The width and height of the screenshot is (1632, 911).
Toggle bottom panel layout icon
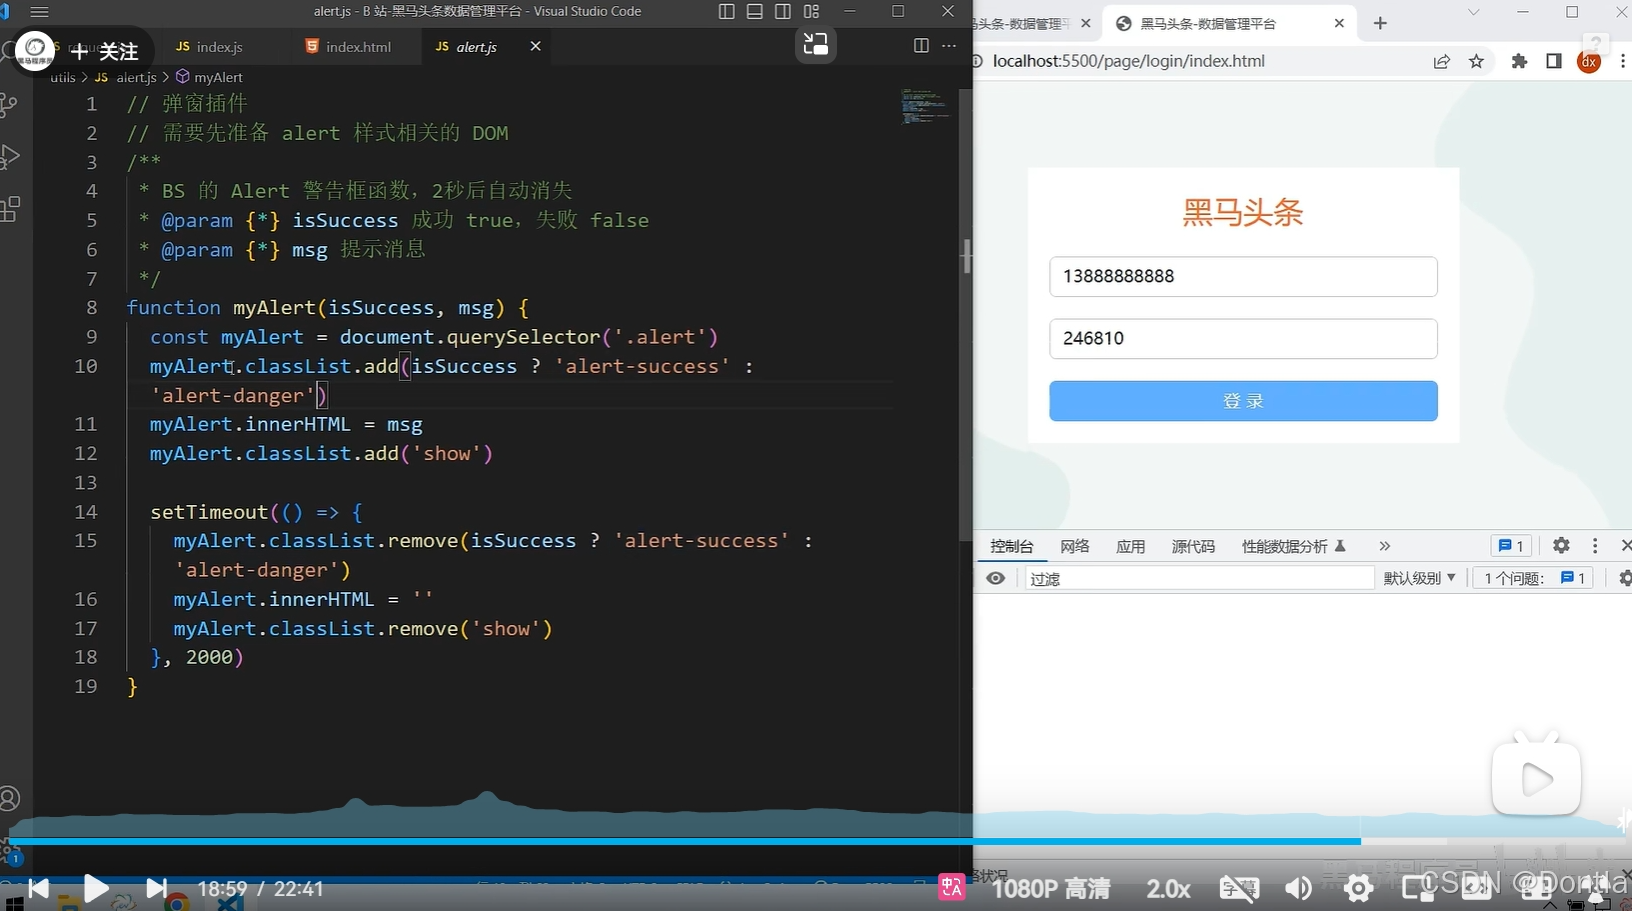tap(755, 12)
